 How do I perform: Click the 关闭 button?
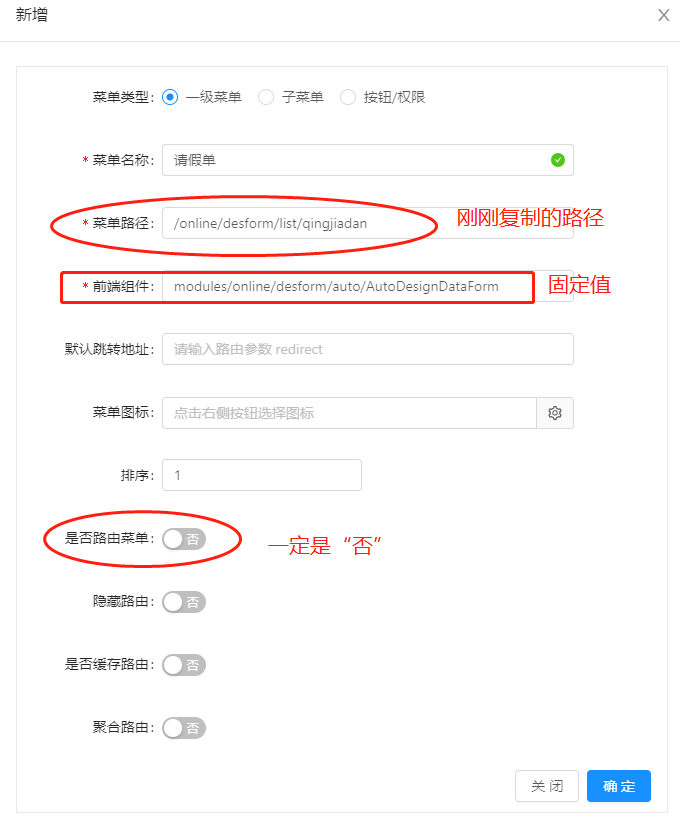(x=547, y=786)
